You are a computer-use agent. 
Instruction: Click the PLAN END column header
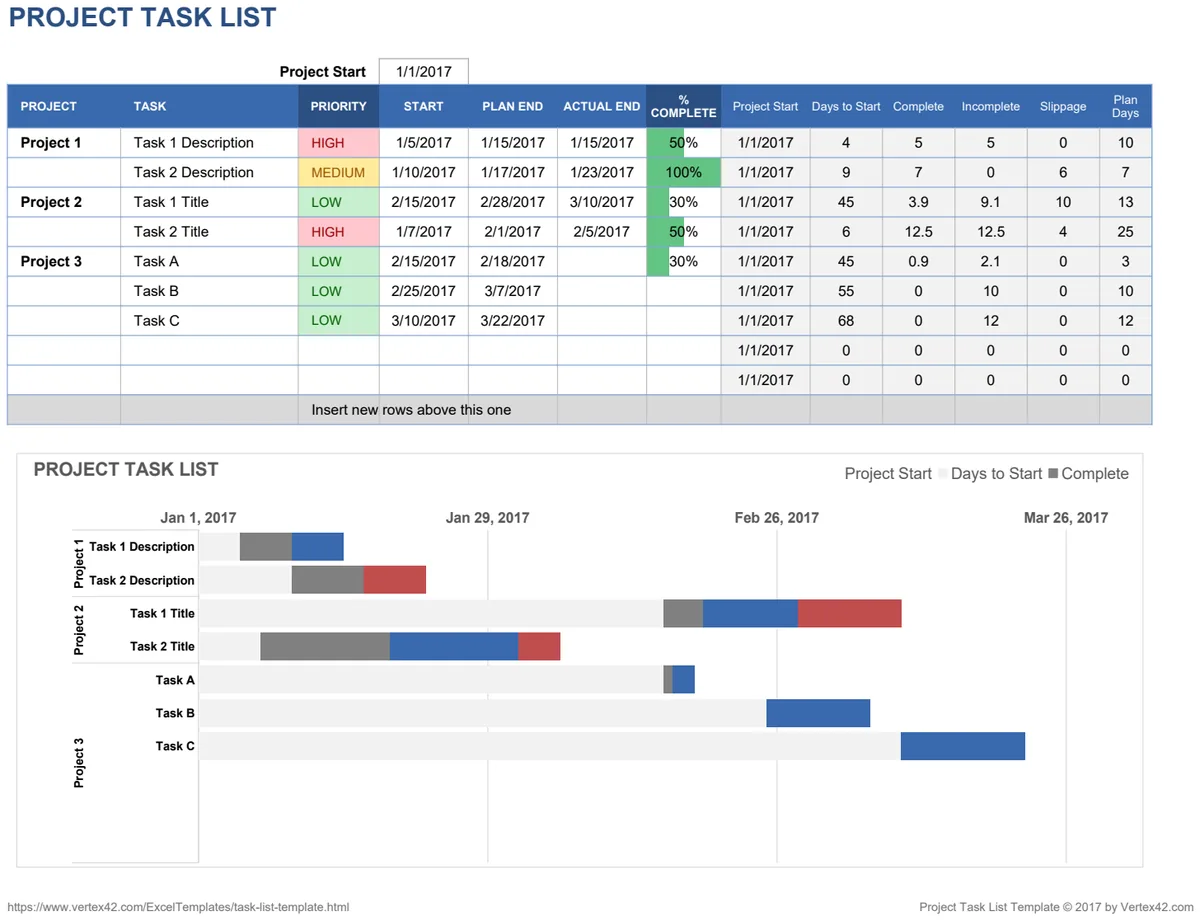pos(513,106)
